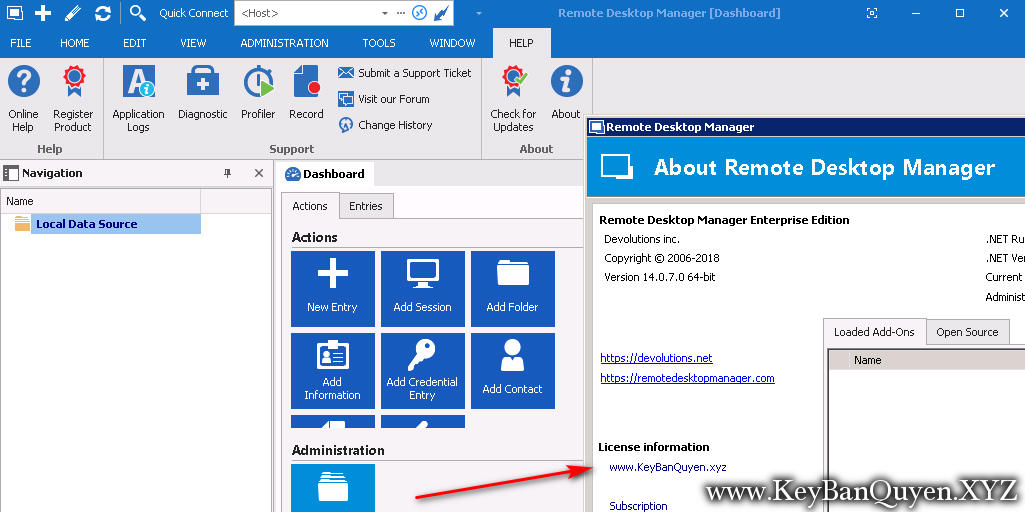Image resolution: width=1025 pixels, height=512 pixels.
Task: Open the WINDOW ribbon tab
Action: tap(452, 43)
